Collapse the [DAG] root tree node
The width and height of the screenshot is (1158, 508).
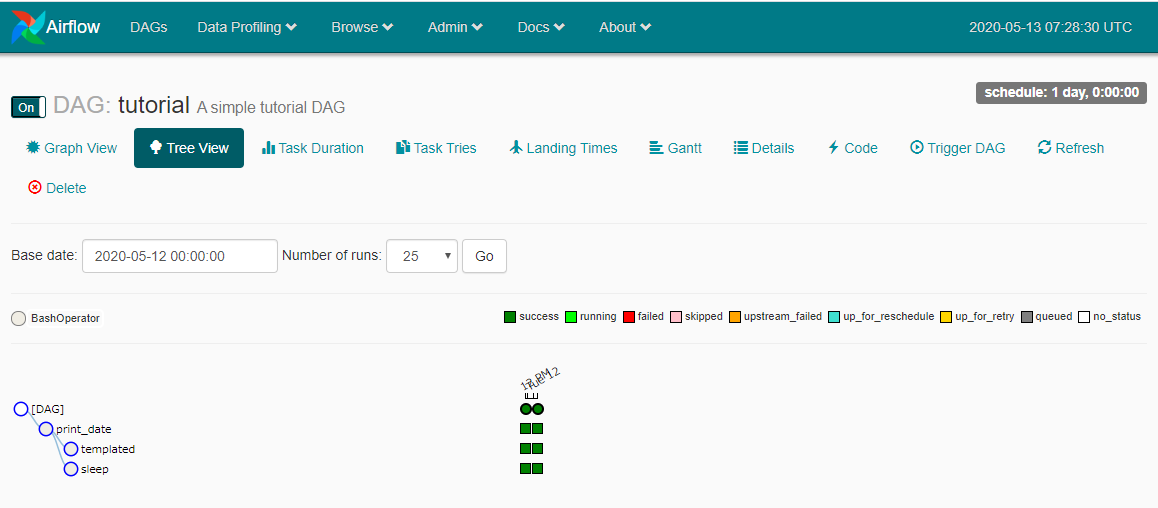tap(21, 409)
